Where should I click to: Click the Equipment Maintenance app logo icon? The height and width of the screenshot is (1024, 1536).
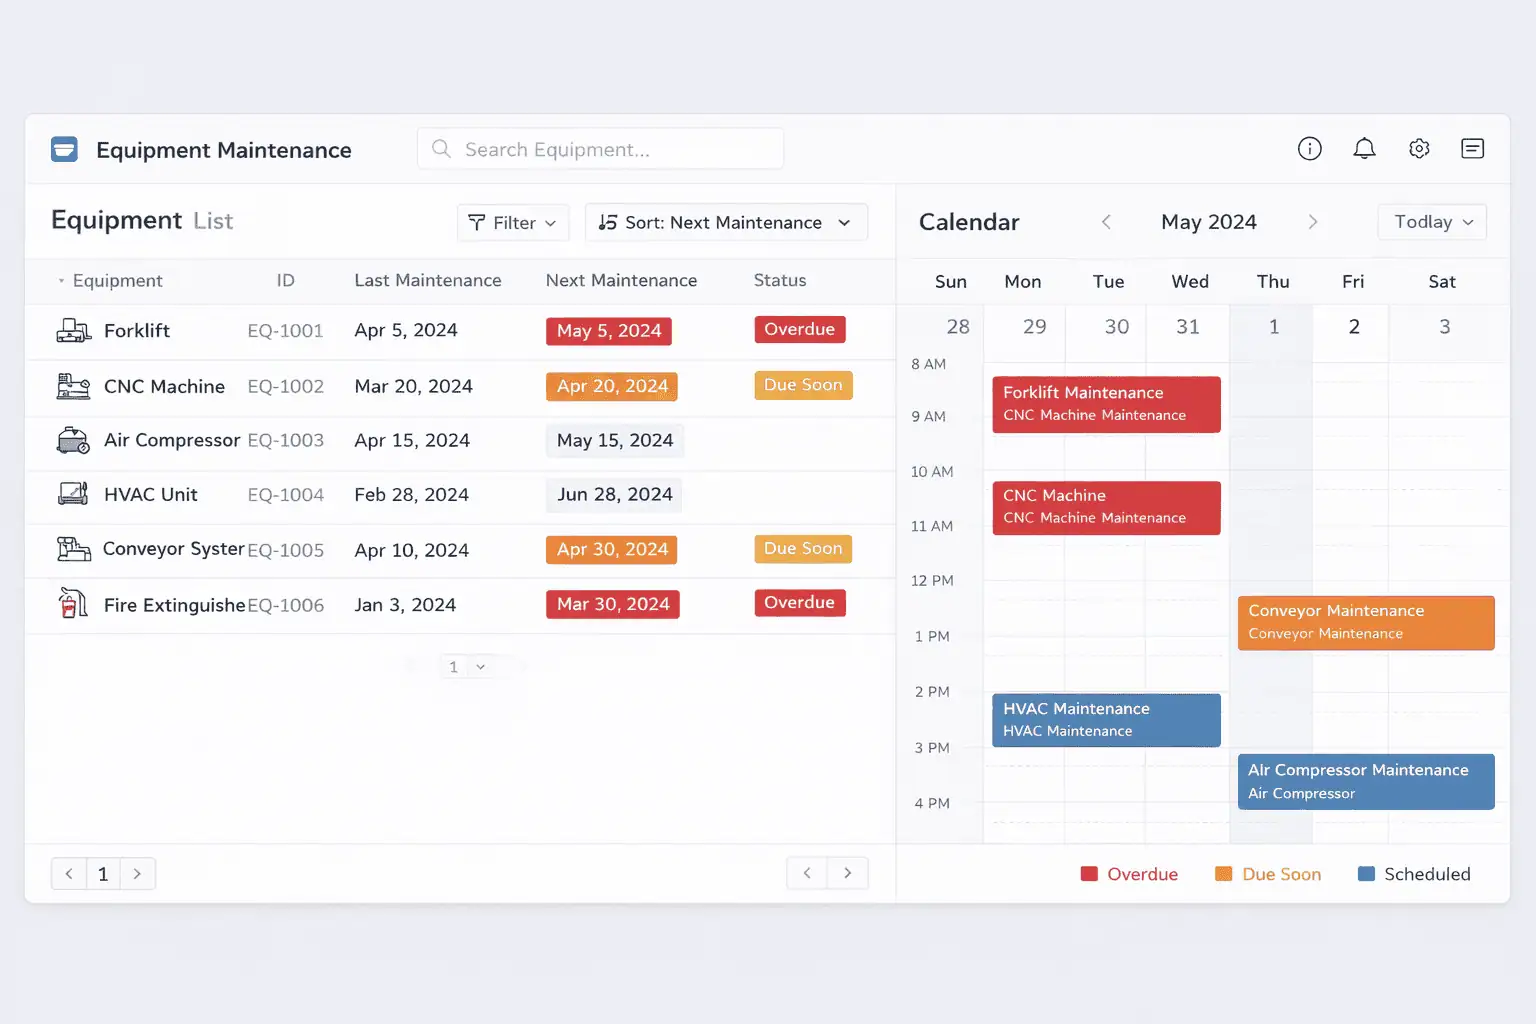[x=63, y=148]
